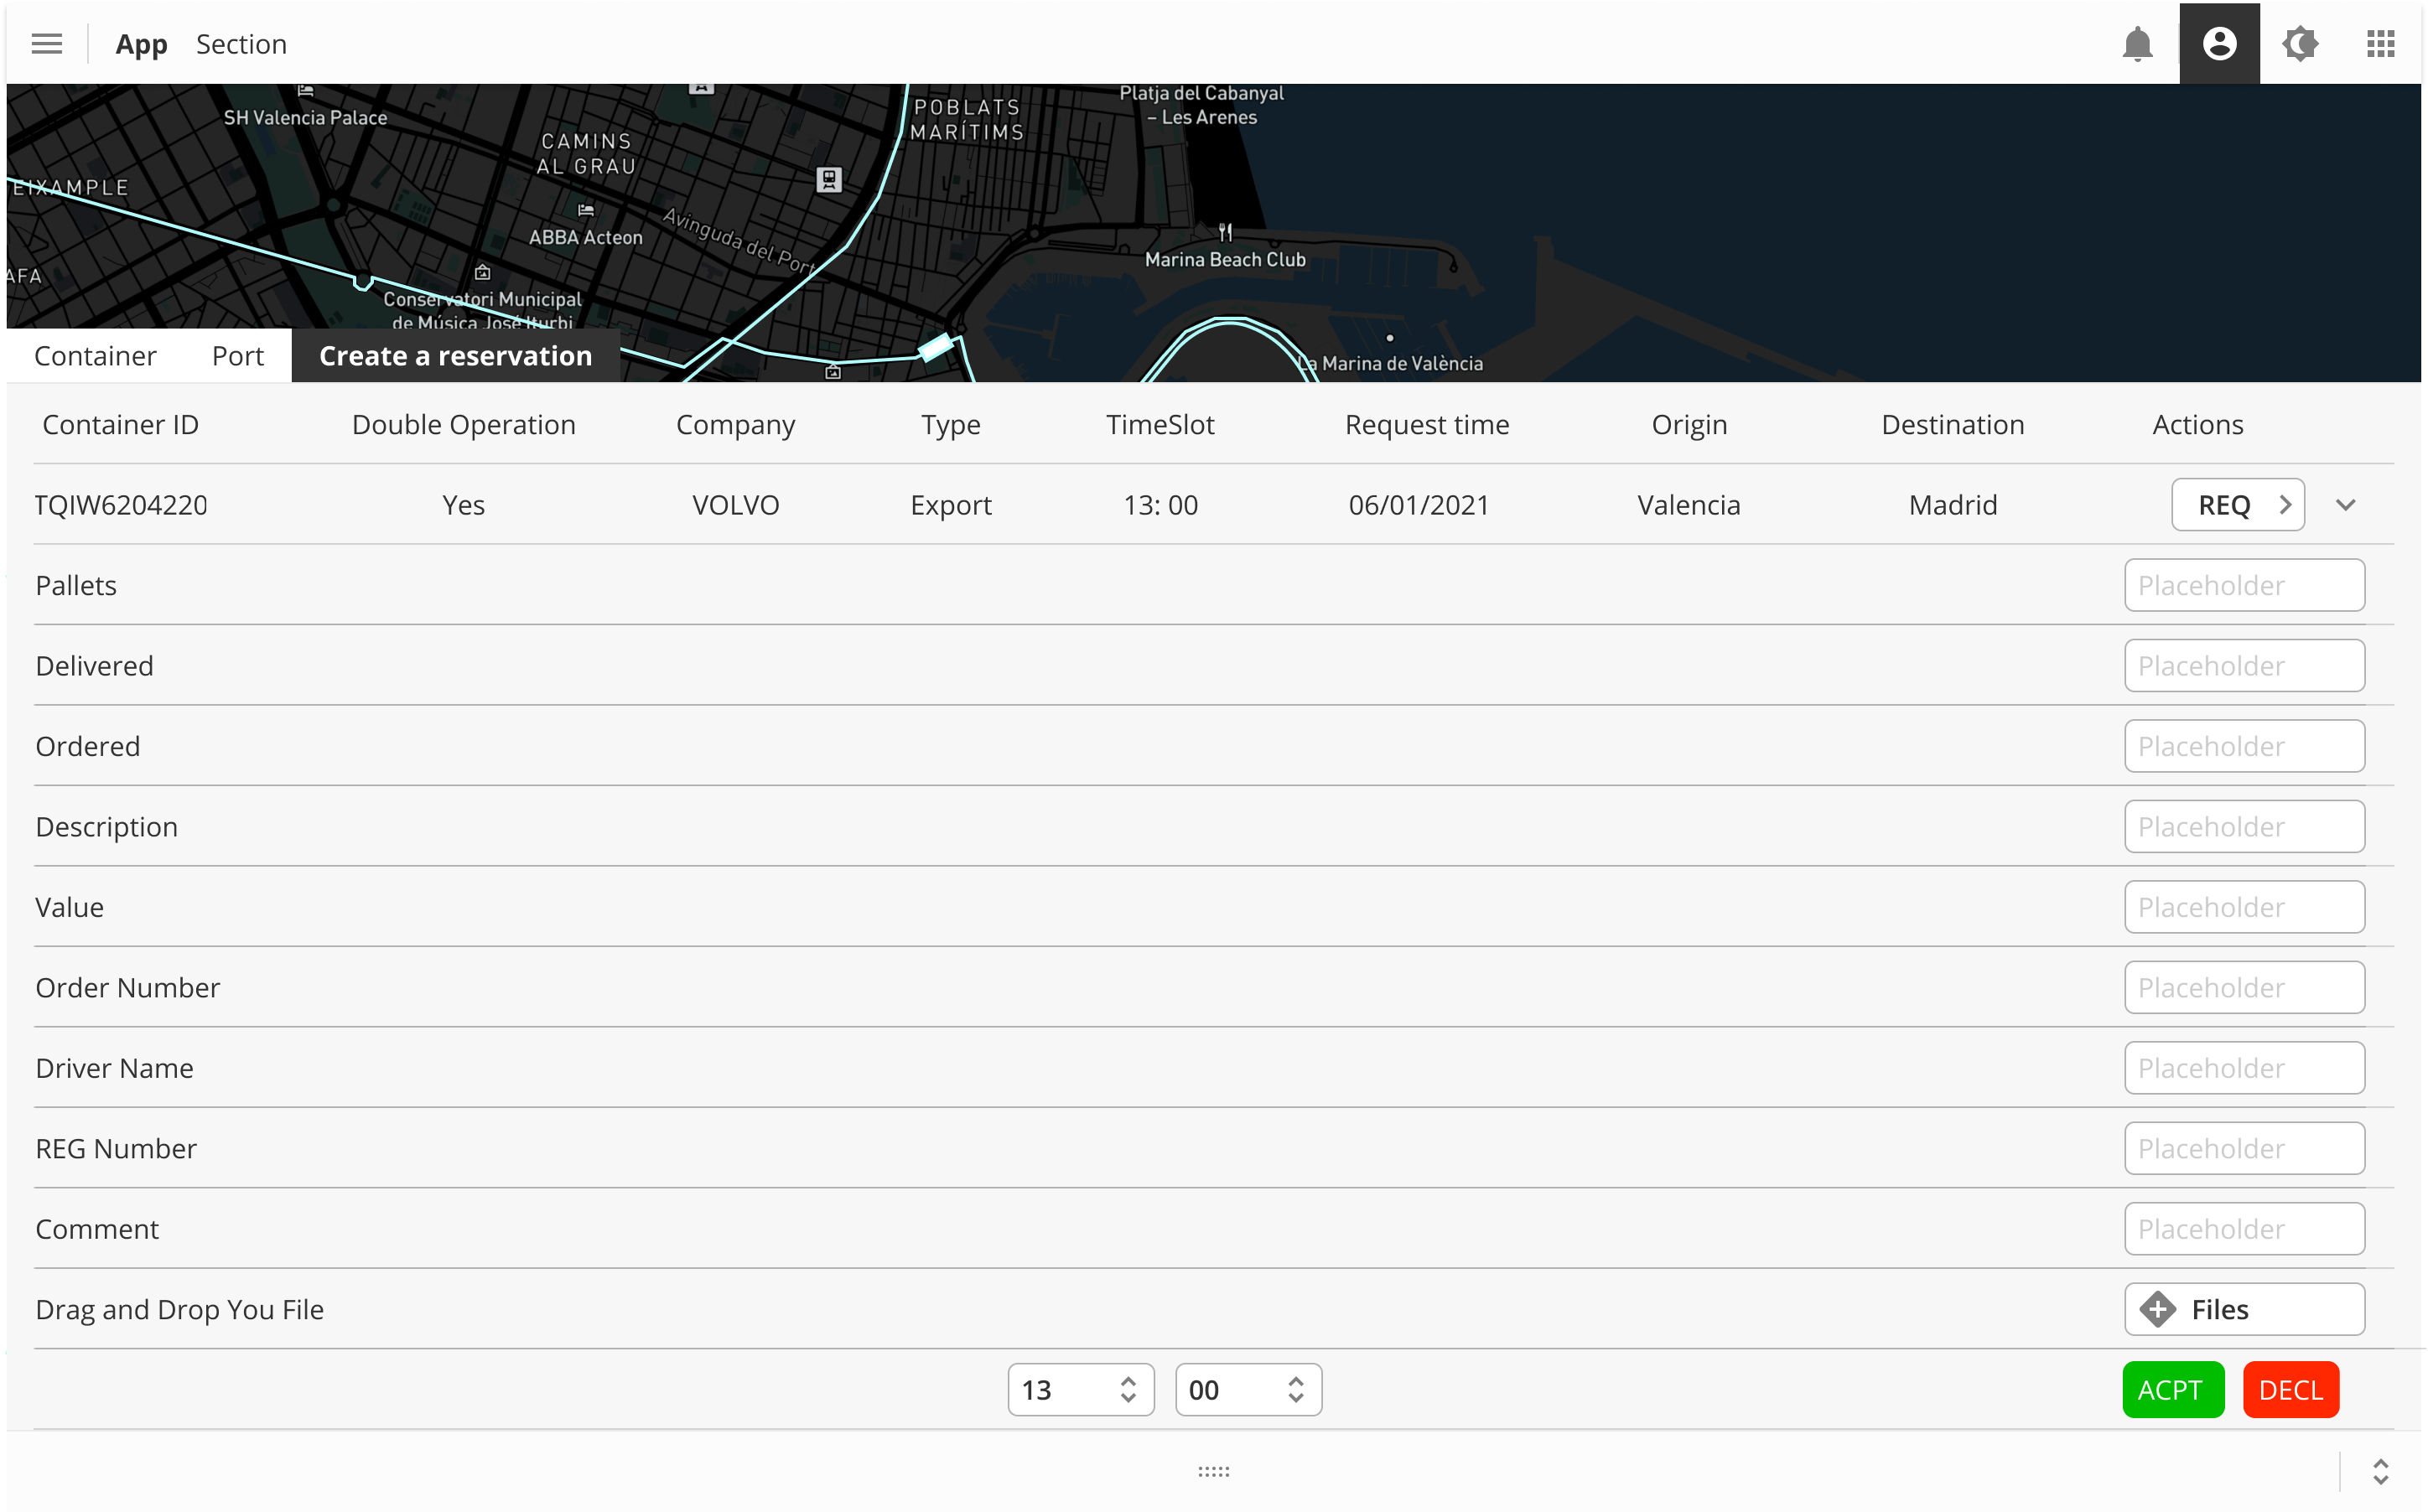Image resolution: width=2428 pixels, height=1512 pixels.
Task: Click the hour stepper showing 13
Action: (x=1080, y=1389)
